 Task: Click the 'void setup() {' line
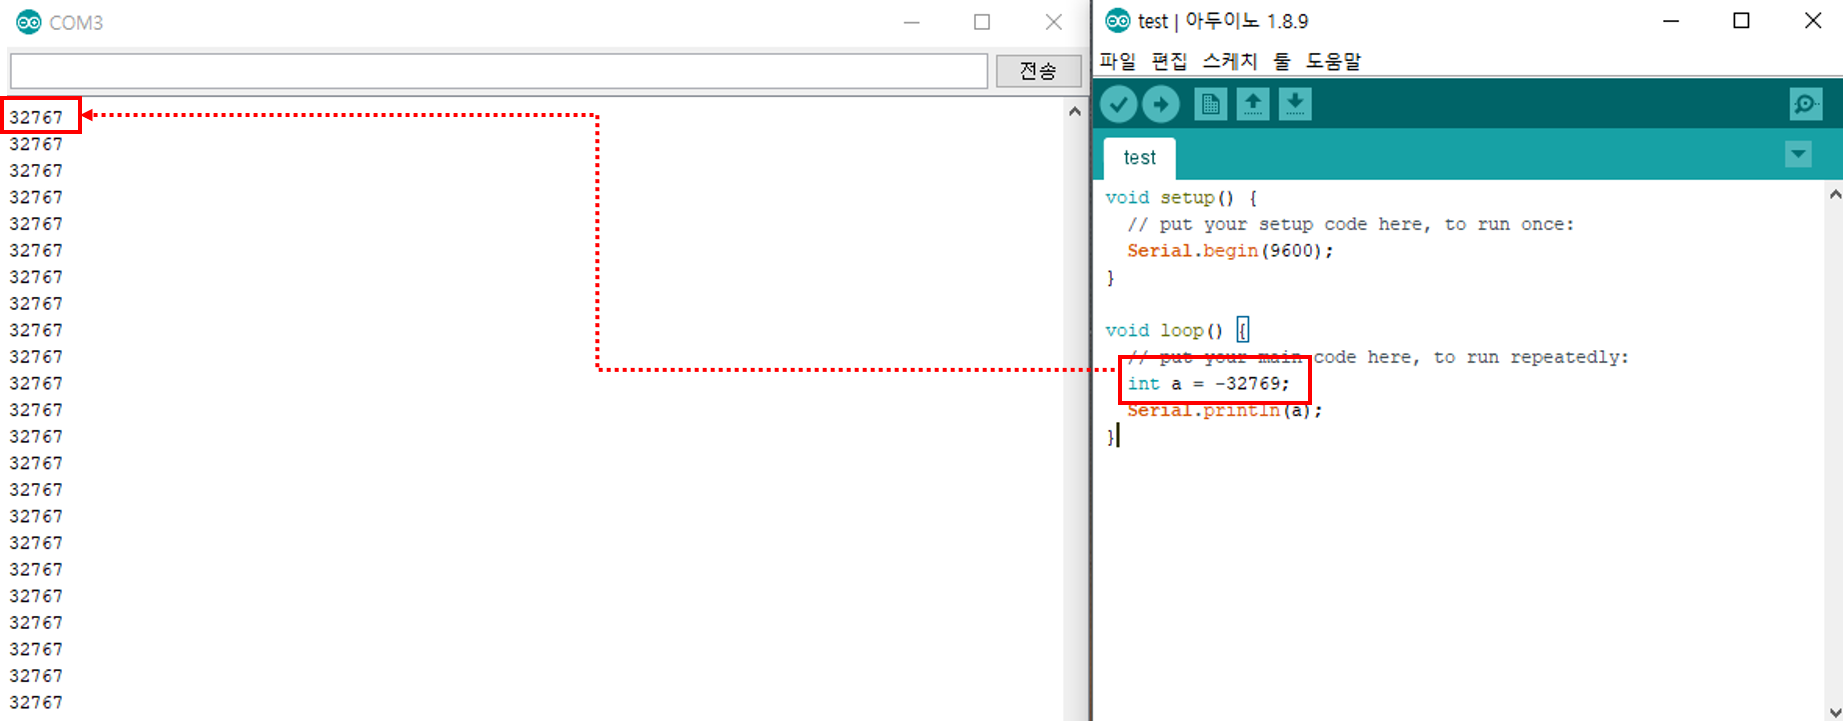[1181, 198]
